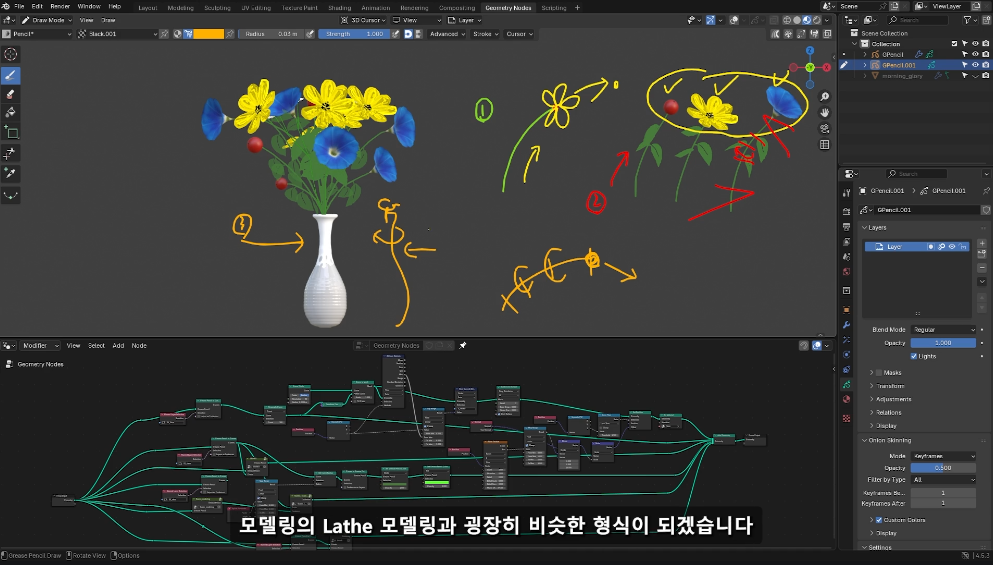This screenshot has height=565, width=993.
Task: Click the Add menu in node editor
Action: (118, 346)
